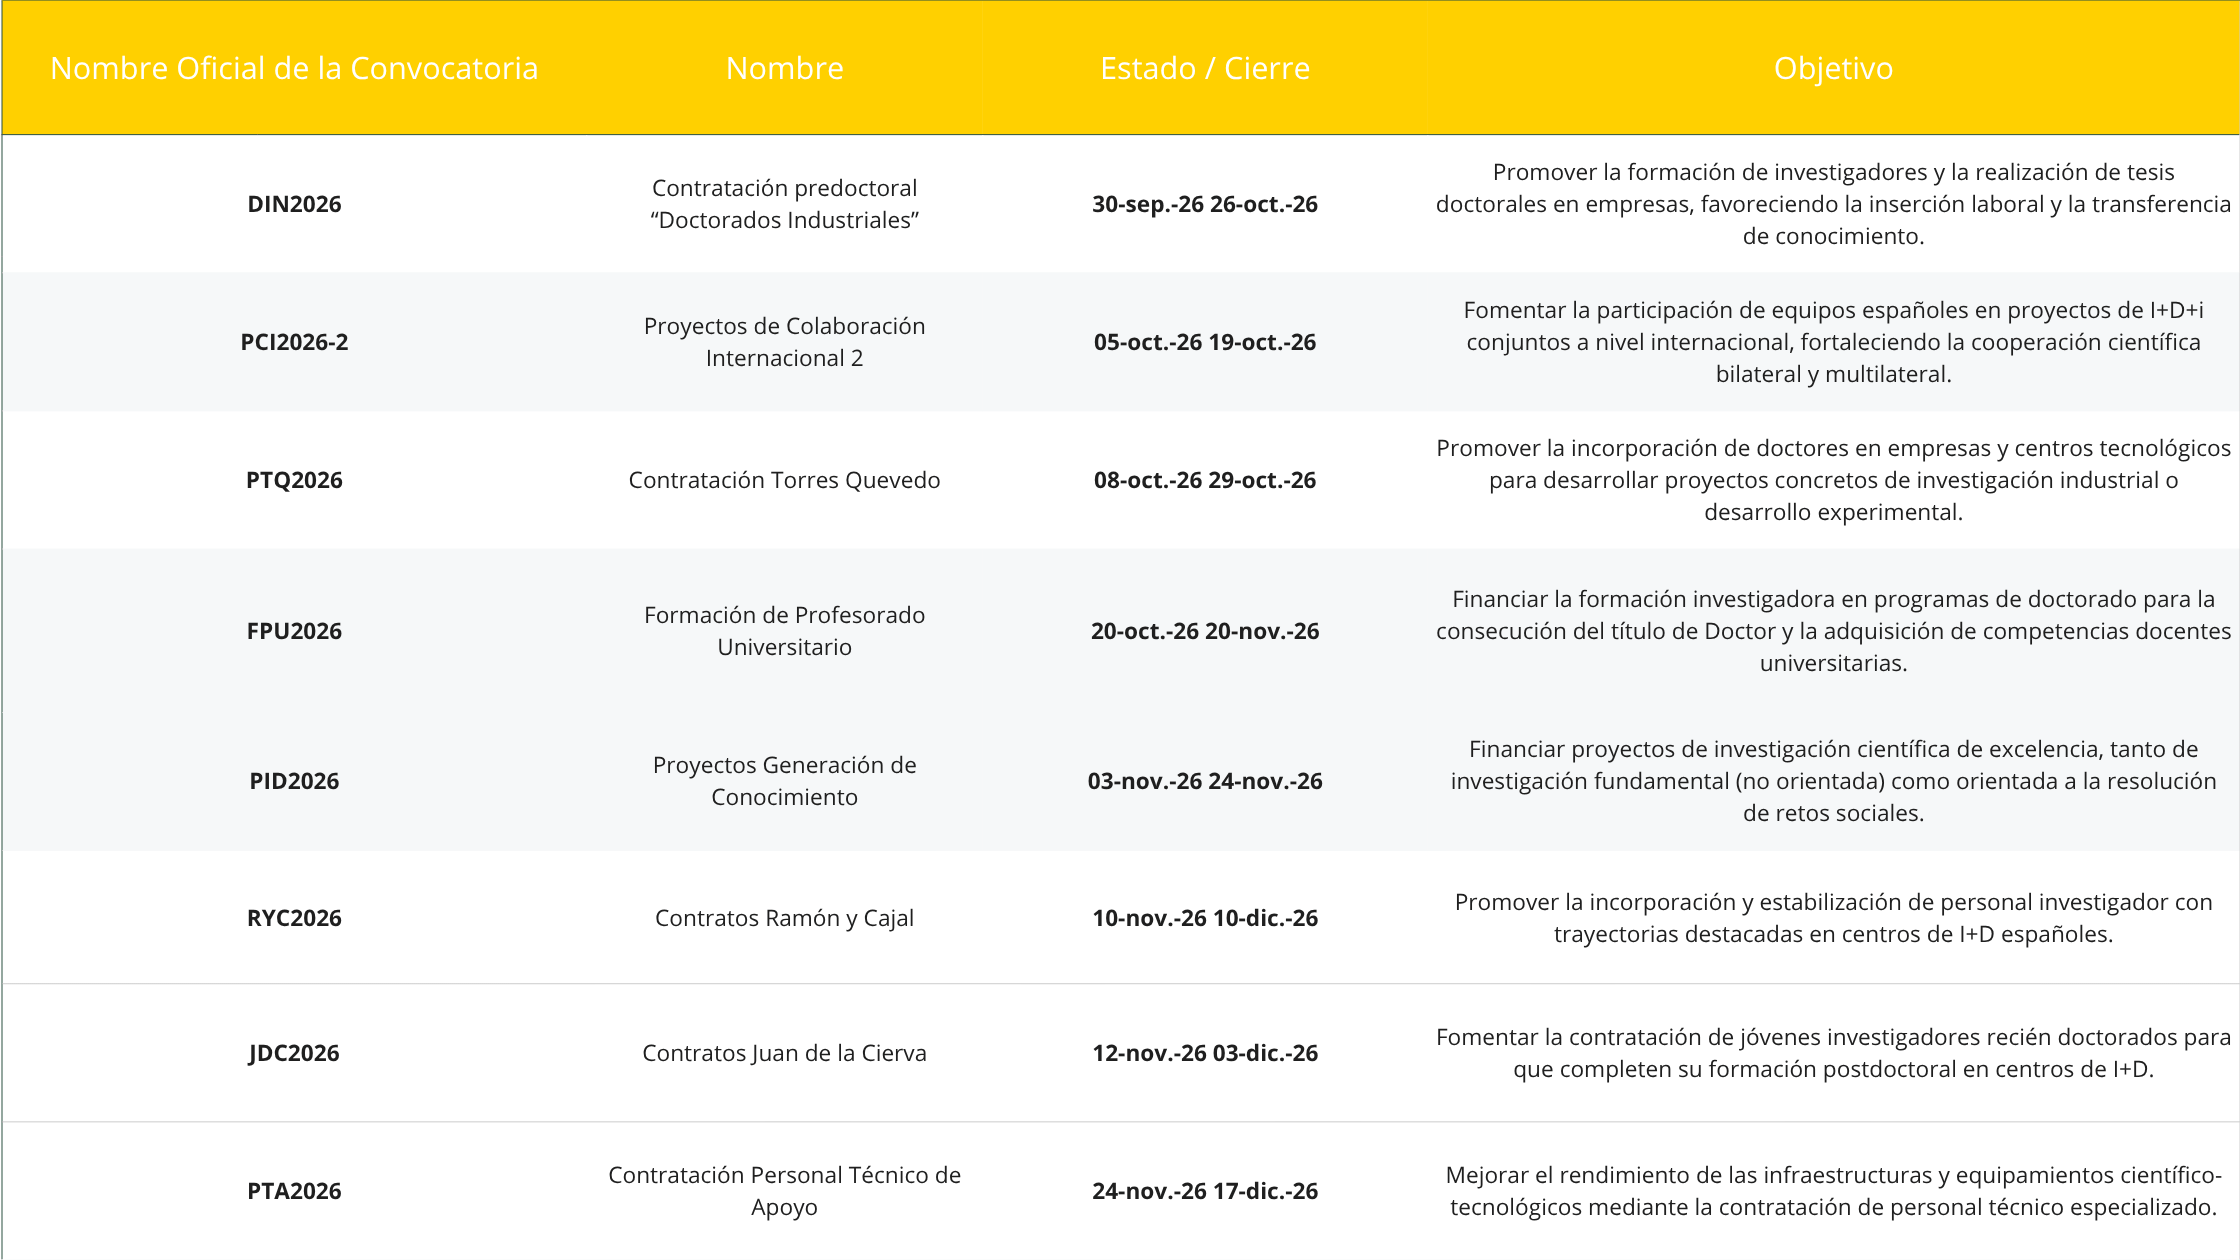This screenshot has width=2240, height=1260.
Task: Click Contratos Juan de la Cierva
Action: pos(785,1053)
